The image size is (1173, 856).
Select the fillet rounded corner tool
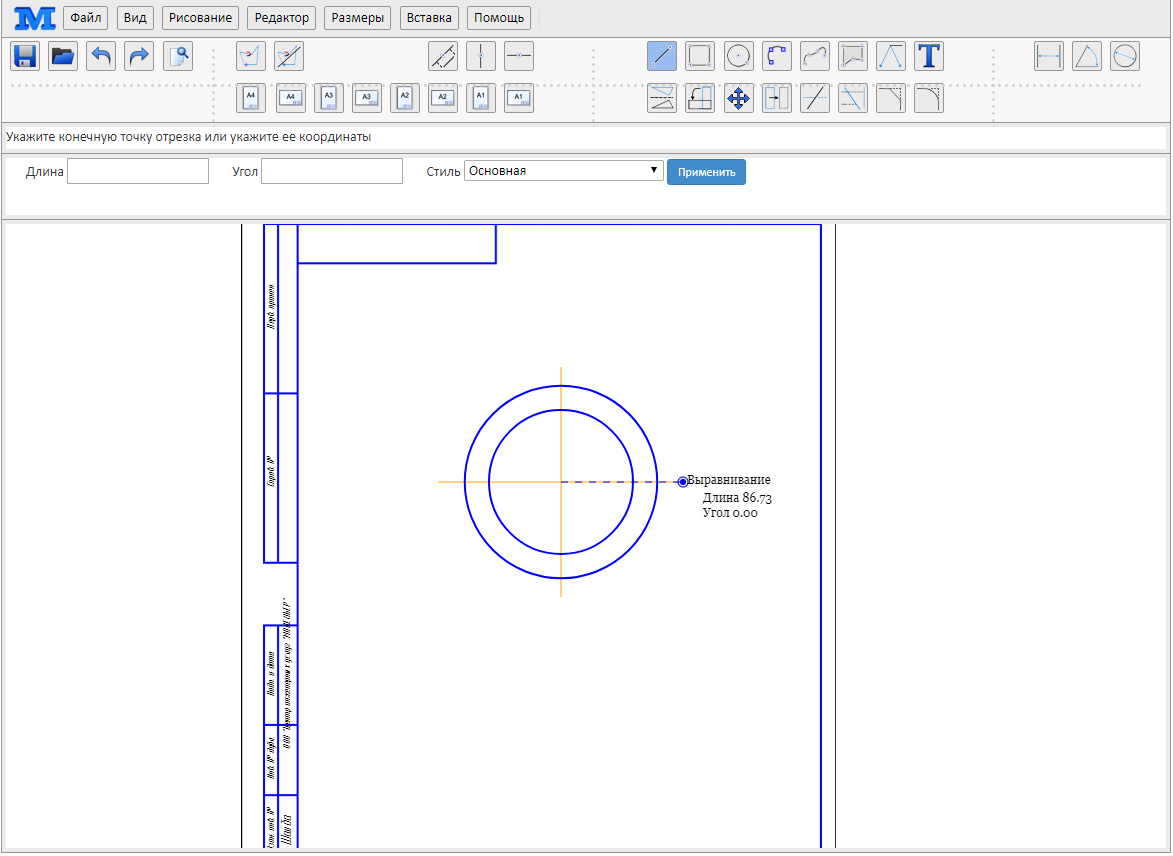click(x=929, y=98)
